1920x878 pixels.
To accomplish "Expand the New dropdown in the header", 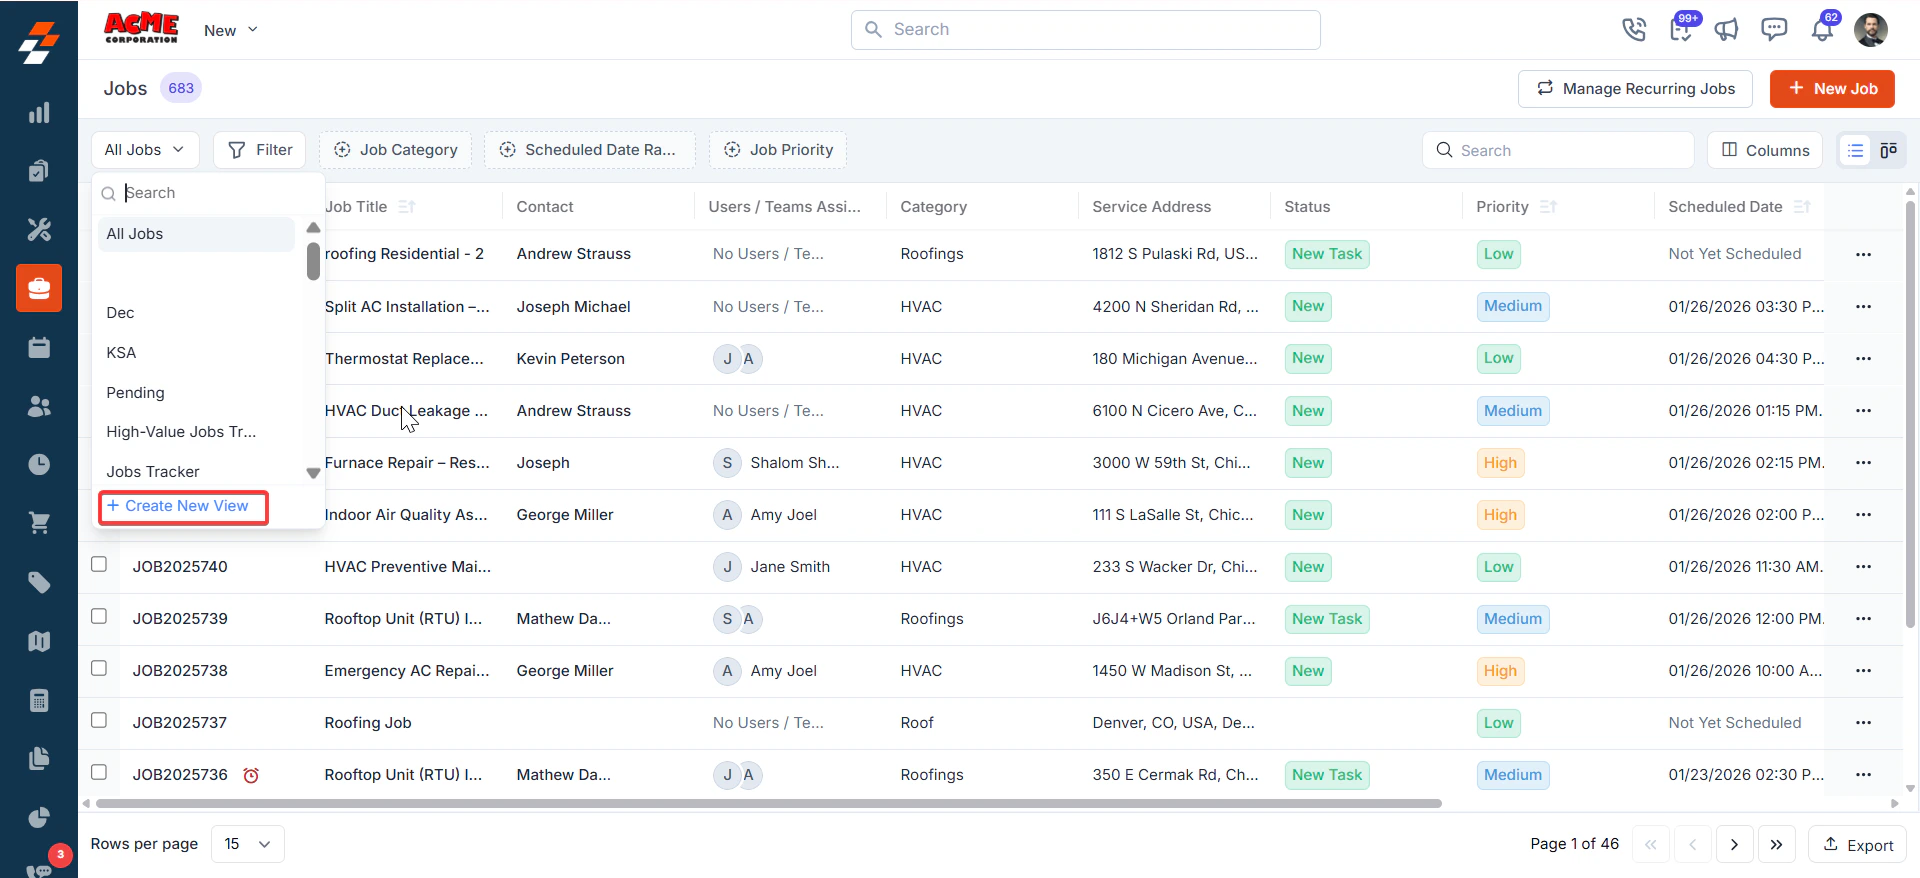I will (231, 30).
